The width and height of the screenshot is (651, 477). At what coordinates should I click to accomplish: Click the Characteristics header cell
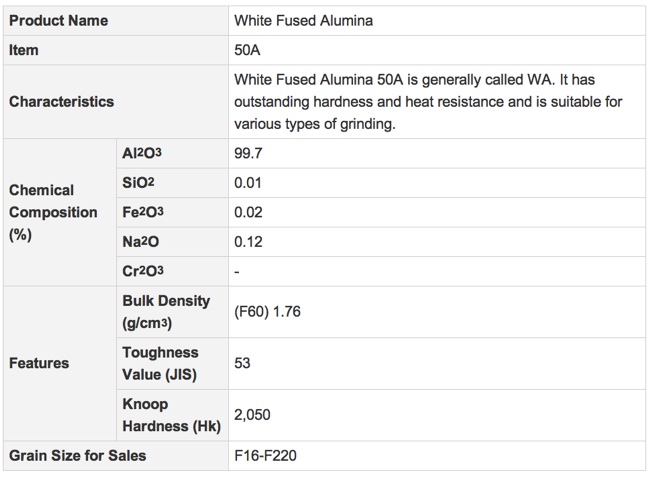point(116,102)
